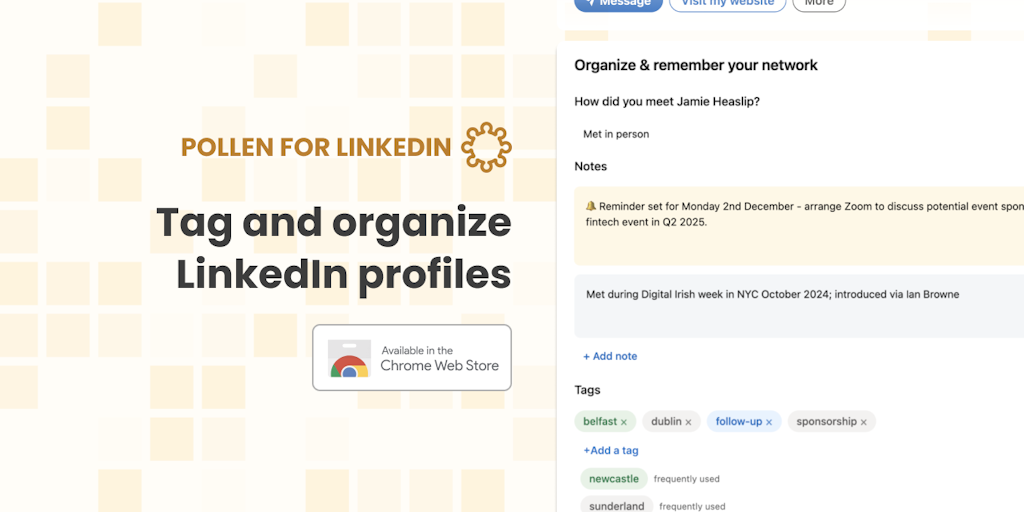
Task: Select the belfast tag chip
Action: coord(599,422)
